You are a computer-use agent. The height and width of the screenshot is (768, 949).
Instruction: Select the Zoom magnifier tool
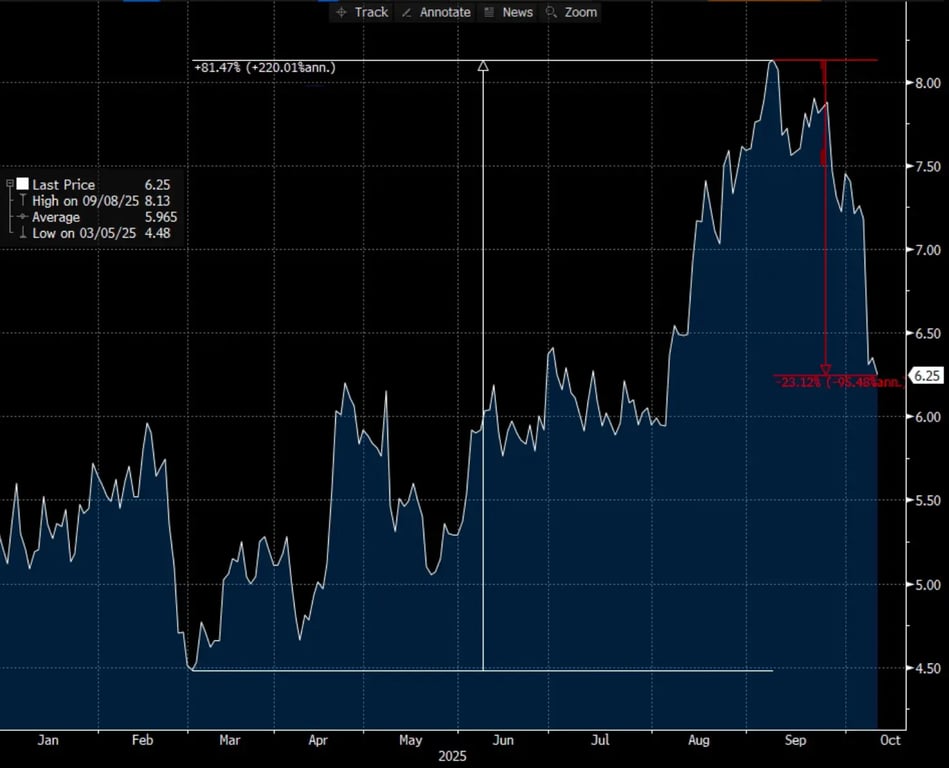pyautogui.click(x=570, y=12)
